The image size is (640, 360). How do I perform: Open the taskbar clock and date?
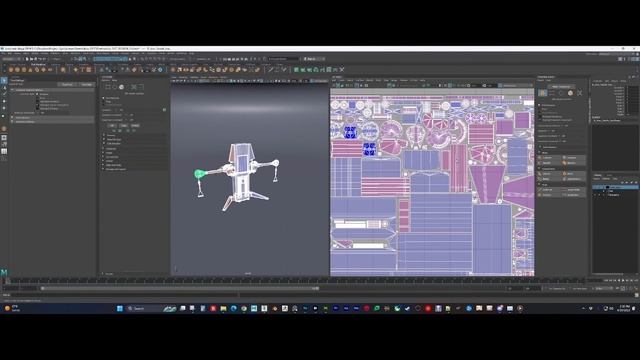click(x=624, y=309)
